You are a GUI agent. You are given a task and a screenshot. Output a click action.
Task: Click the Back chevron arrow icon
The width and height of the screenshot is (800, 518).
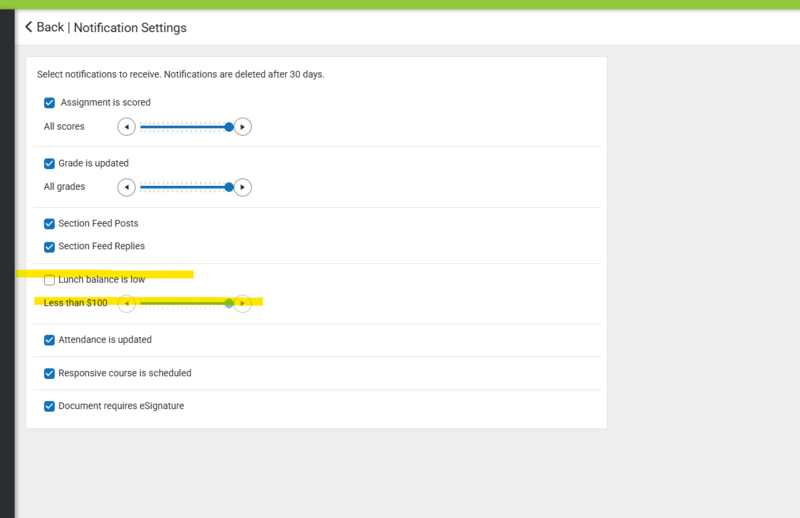click(x=29, y=27)
